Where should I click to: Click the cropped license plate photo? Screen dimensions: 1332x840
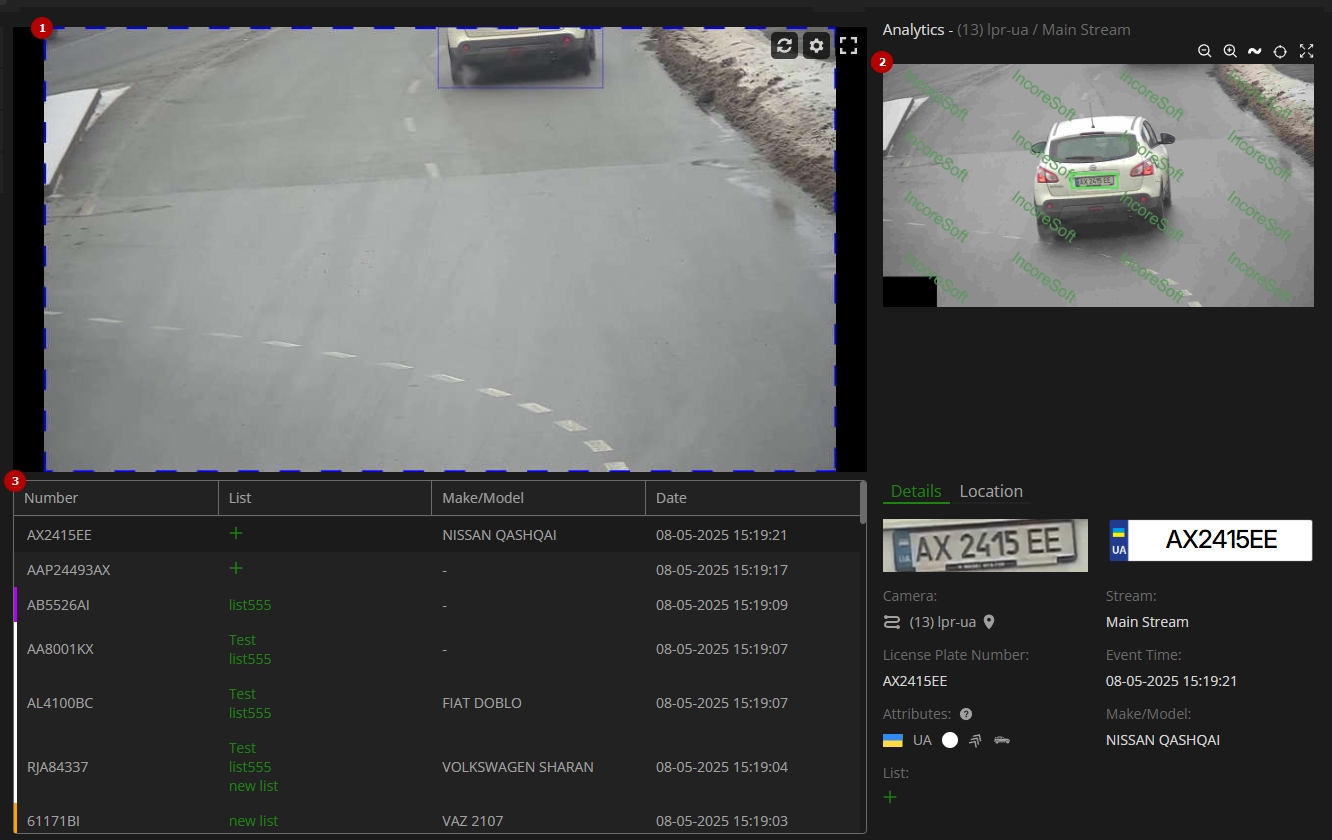[985, 545]
